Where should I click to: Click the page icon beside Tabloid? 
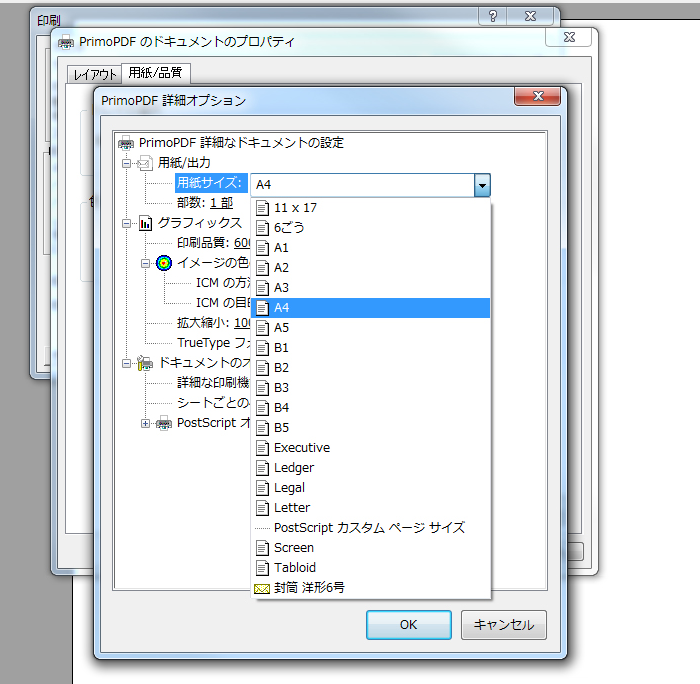262,568
